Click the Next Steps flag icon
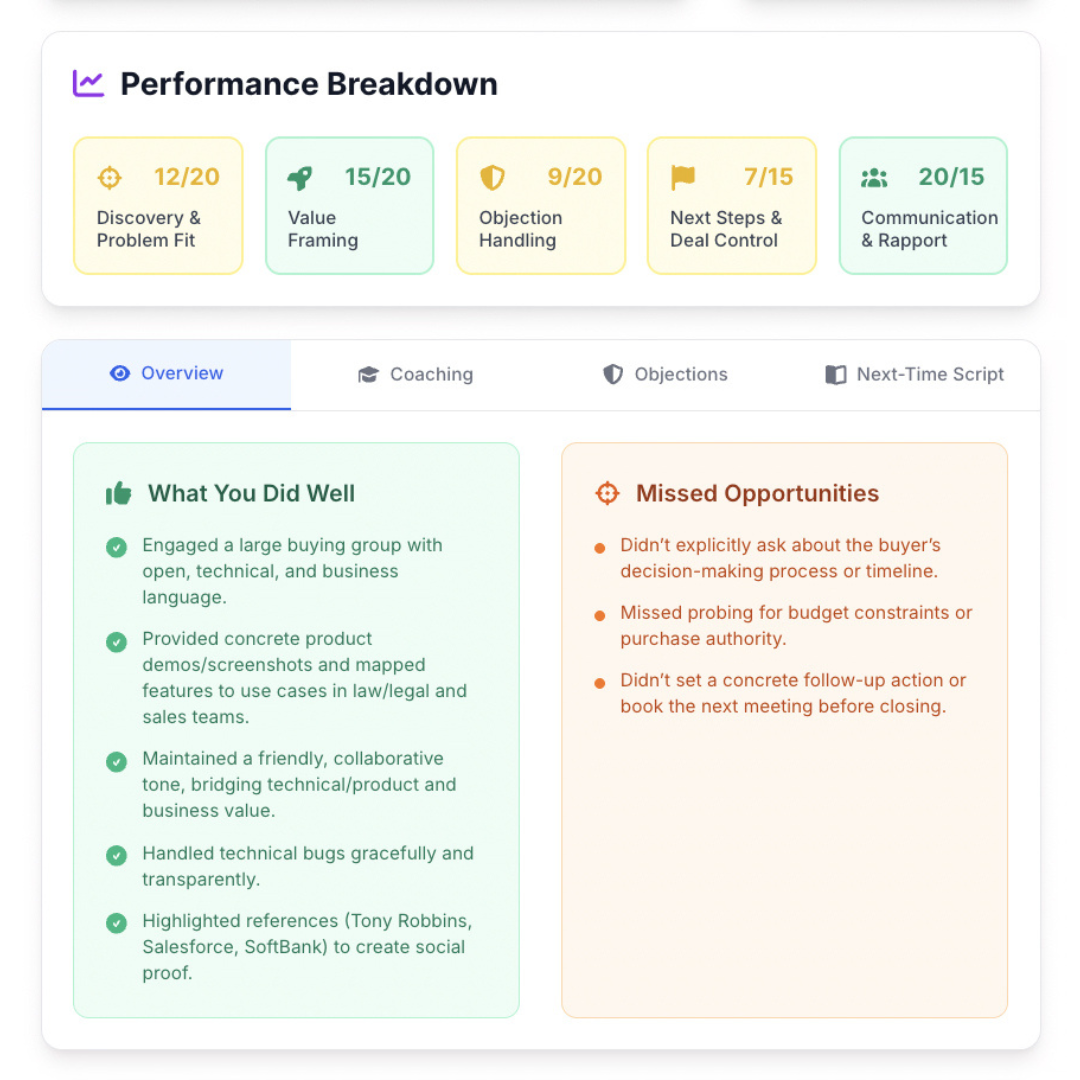The image size is (1080, 1080). tap(683, 178)
